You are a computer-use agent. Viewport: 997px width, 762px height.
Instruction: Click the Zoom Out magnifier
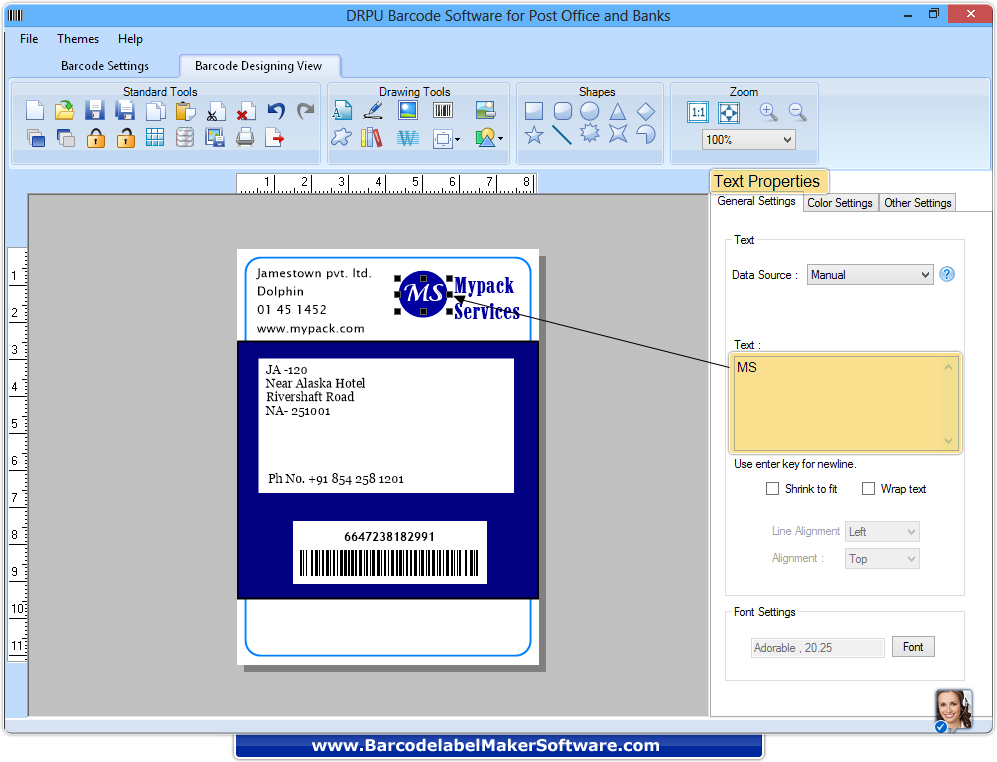pos(797,112)
